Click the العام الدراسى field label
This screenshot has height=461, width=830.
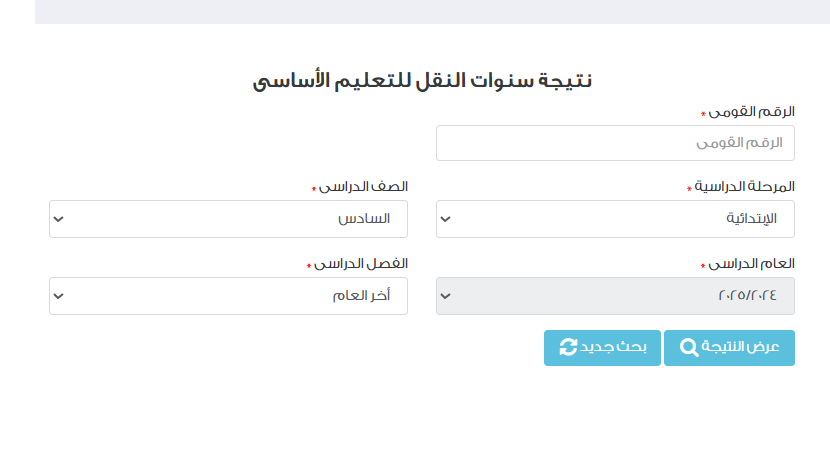tap(752, 264)
